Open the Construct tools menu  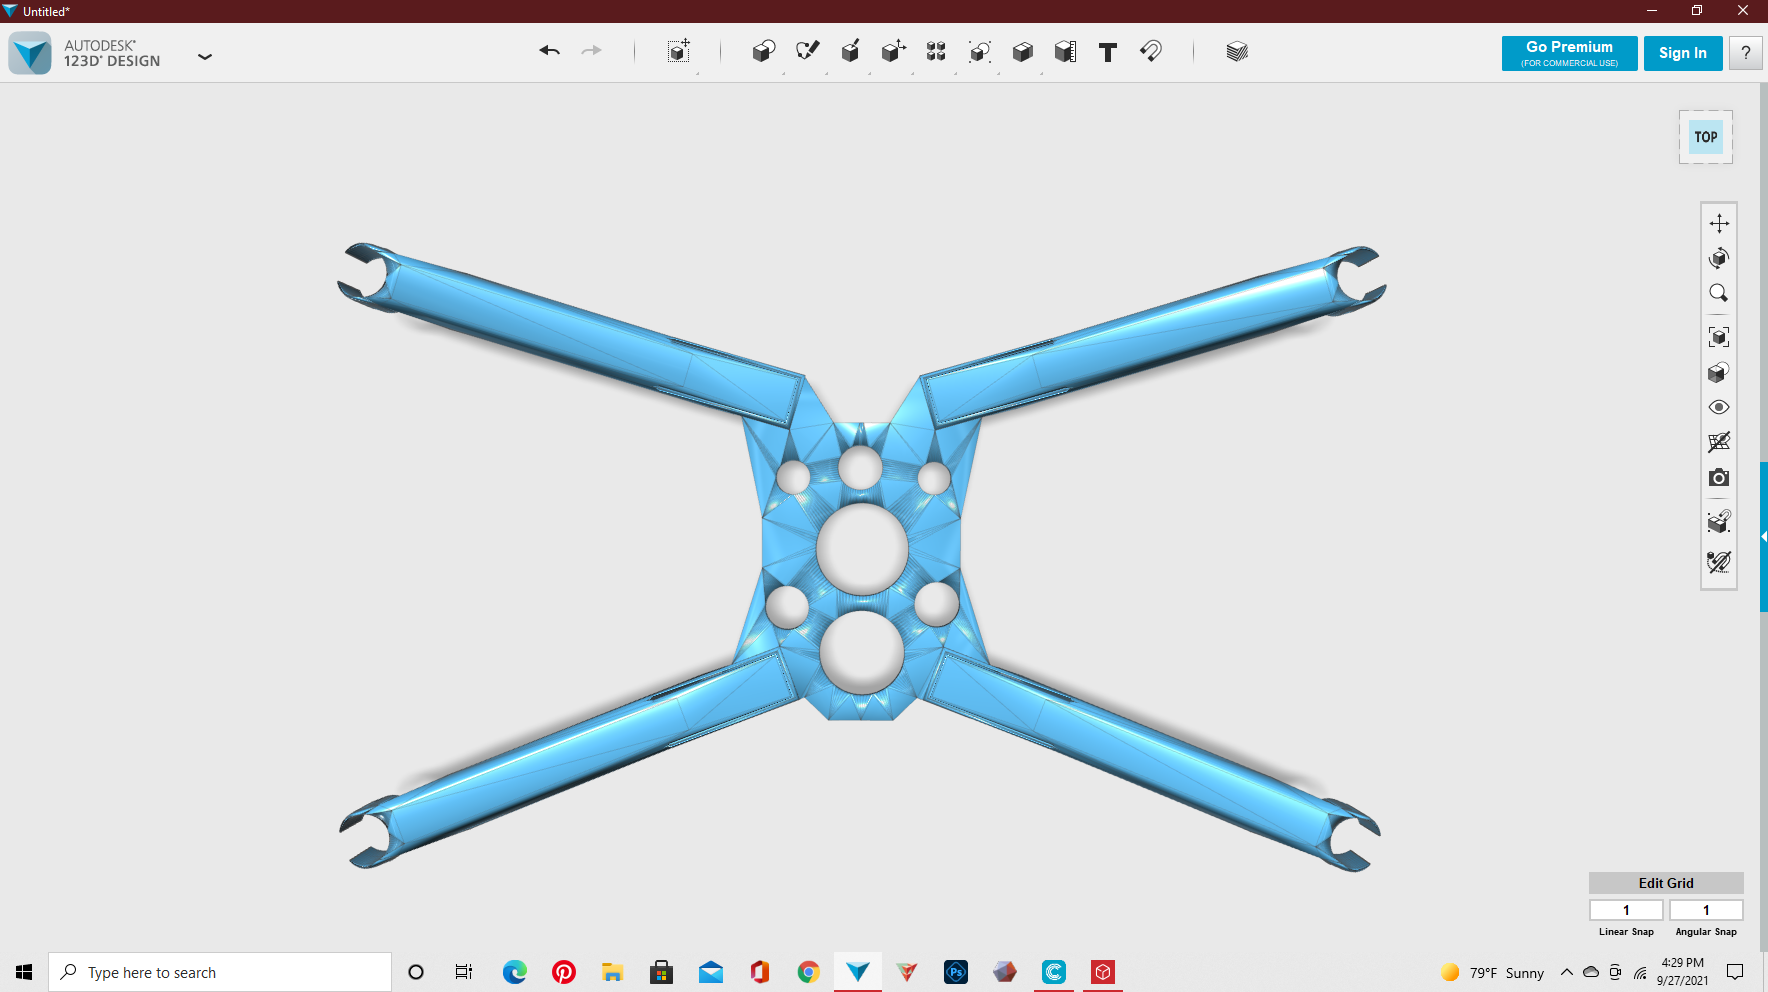click(850, 52)
